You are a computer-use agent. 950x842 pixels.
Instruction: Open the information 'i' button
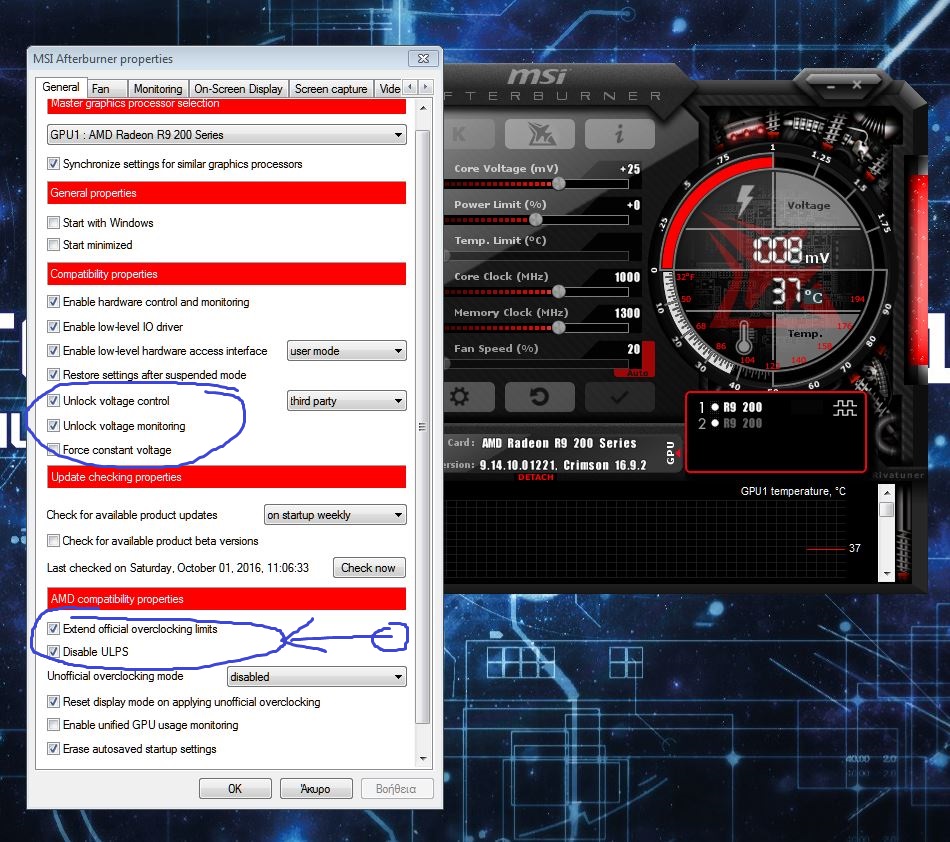tap(619, 133)
